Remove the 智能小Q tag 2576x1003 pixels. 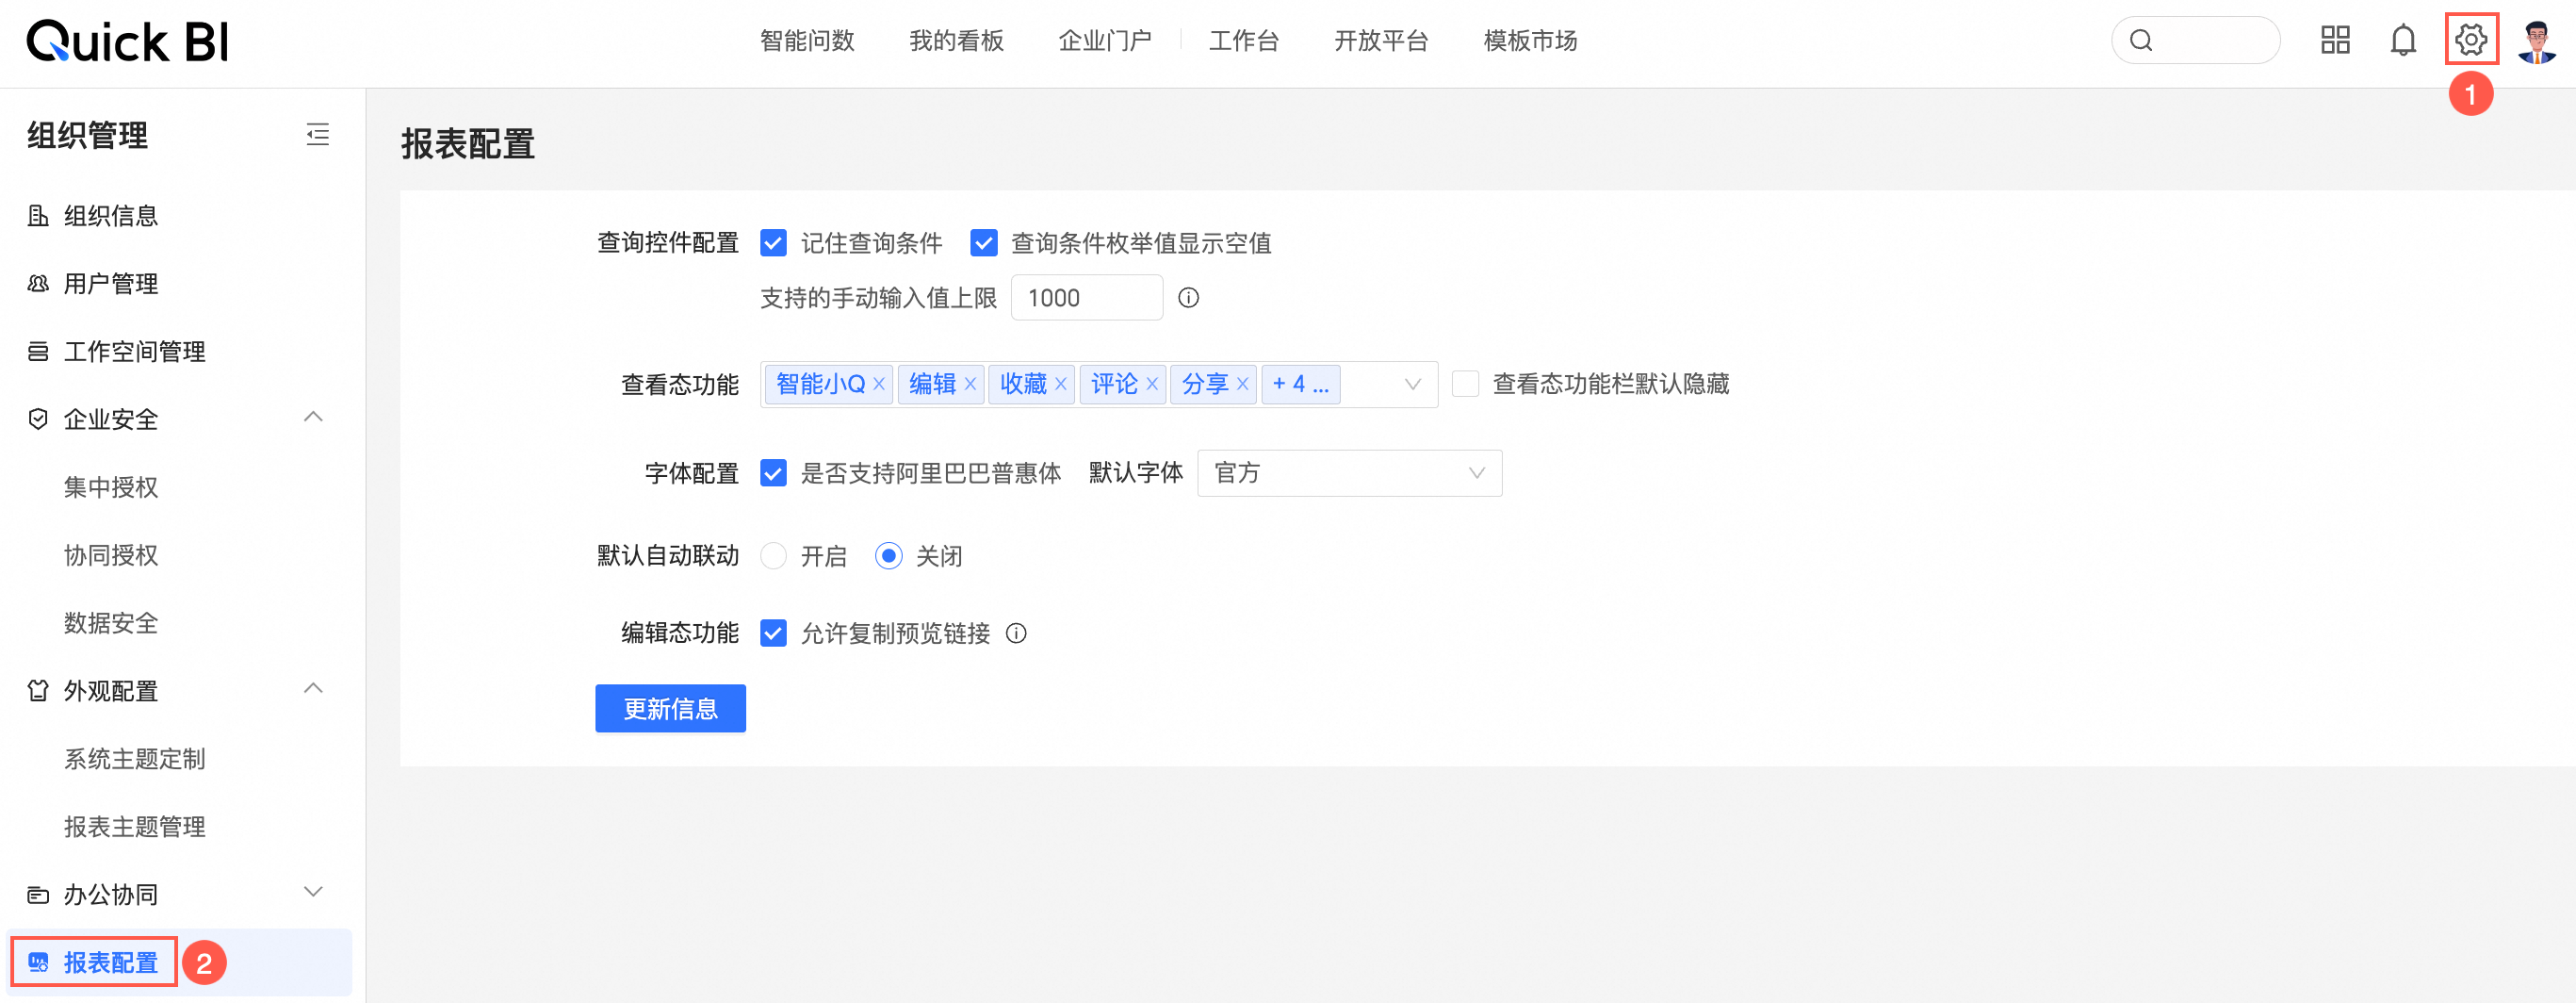coord(879,384)
